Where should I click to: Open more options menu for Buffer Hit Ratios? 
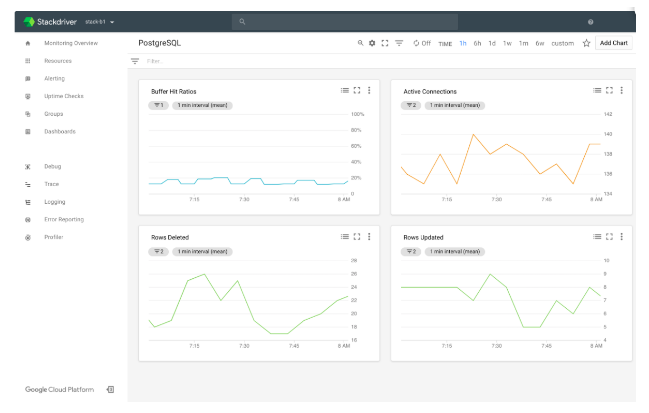pyautogui.click(x=369, y=91)
